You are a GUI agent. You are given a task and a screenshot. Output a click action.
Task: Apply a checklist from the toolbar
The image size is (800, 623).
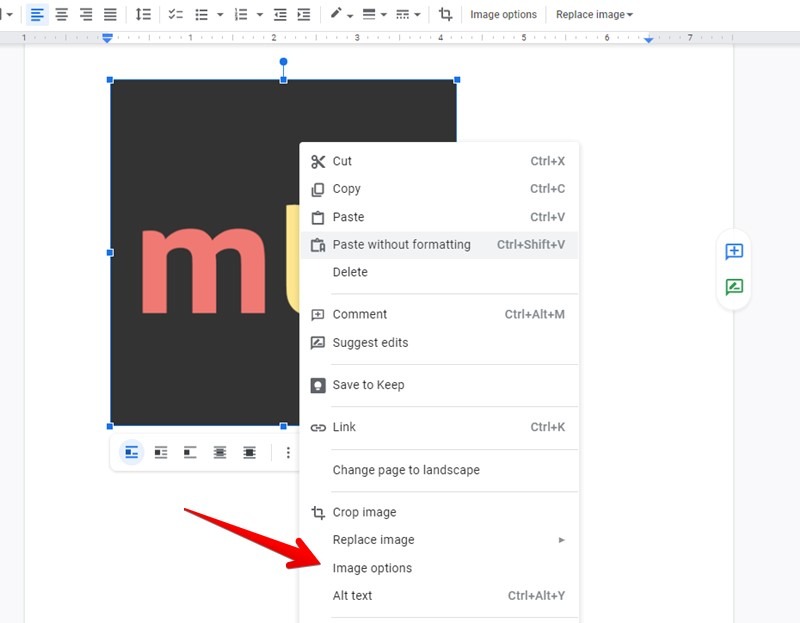click(176, 14)
